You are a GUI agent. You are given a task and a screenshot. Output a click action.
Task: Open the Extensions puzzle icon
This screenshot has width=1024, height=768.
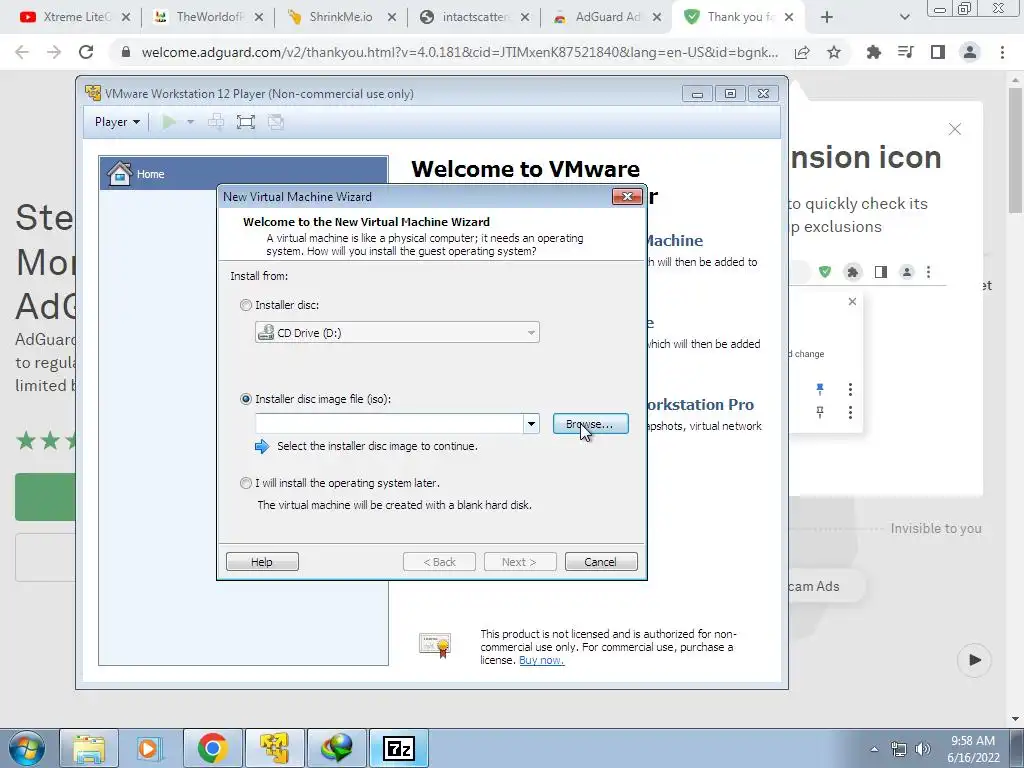[873, 52]
